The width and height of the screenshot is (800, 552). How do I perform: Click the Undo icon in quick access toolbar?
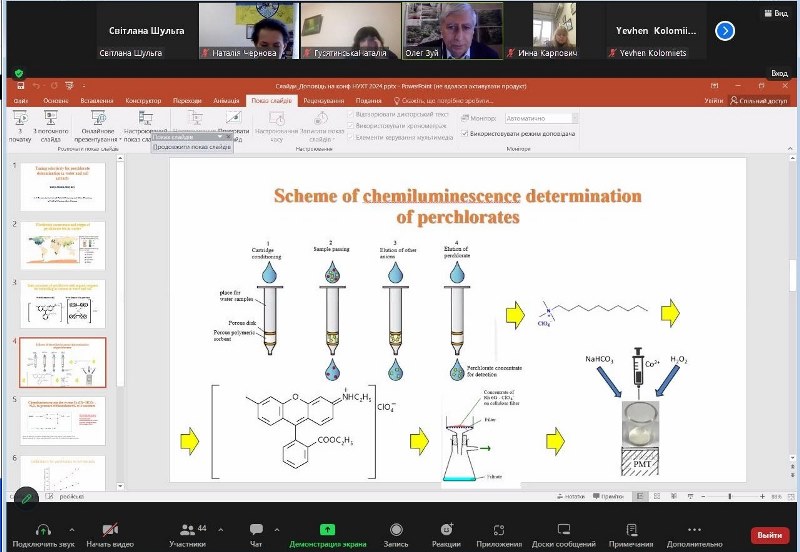point(36,86)
